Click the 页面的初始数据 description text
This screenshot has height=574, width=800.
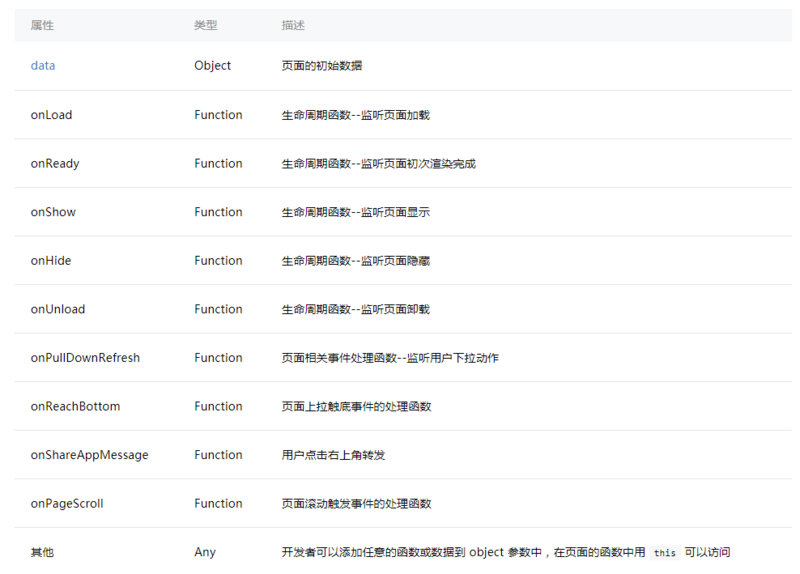click(322, 66)
